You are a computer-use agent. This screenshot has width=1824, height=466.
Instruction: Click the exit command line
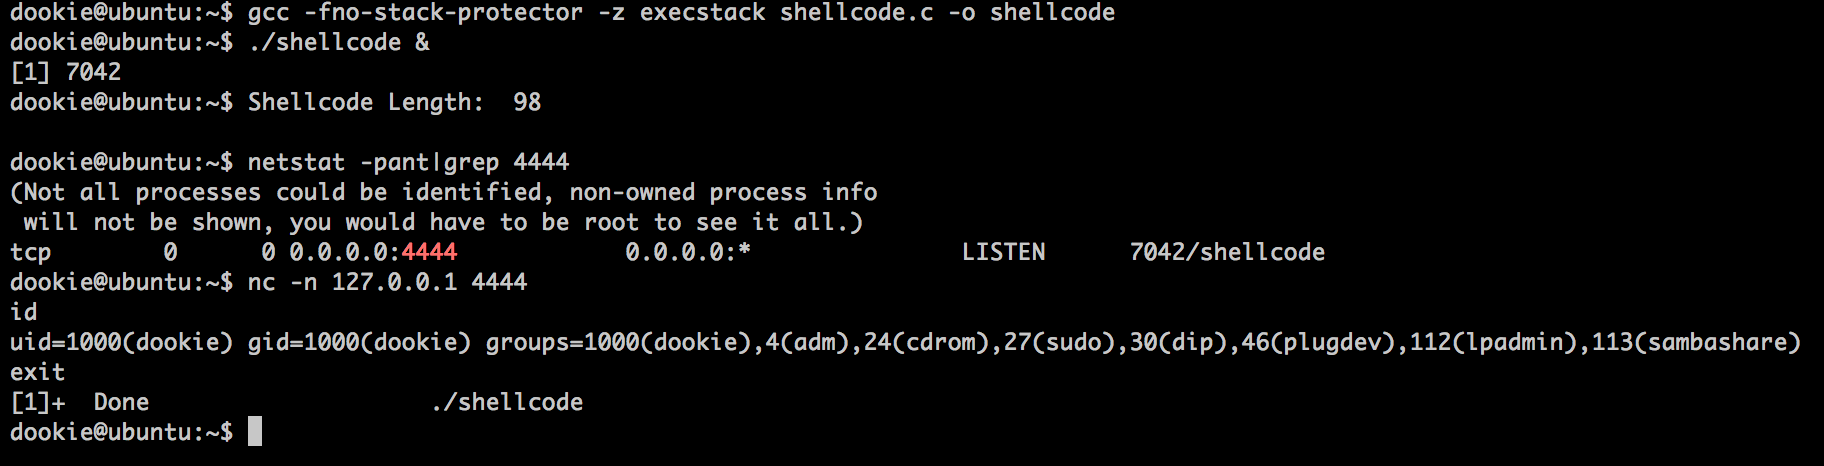(38, 372)
